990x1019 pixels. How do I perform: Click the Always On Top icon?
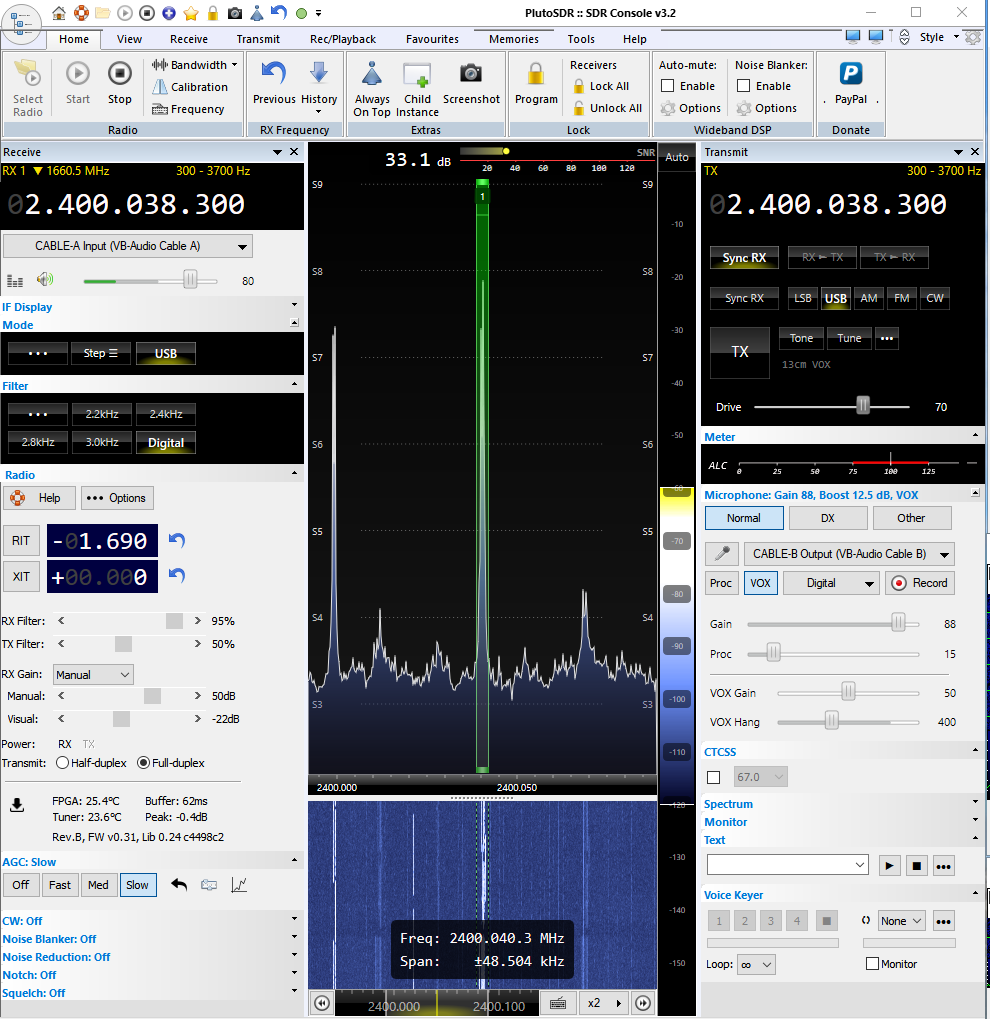point(372,75)
